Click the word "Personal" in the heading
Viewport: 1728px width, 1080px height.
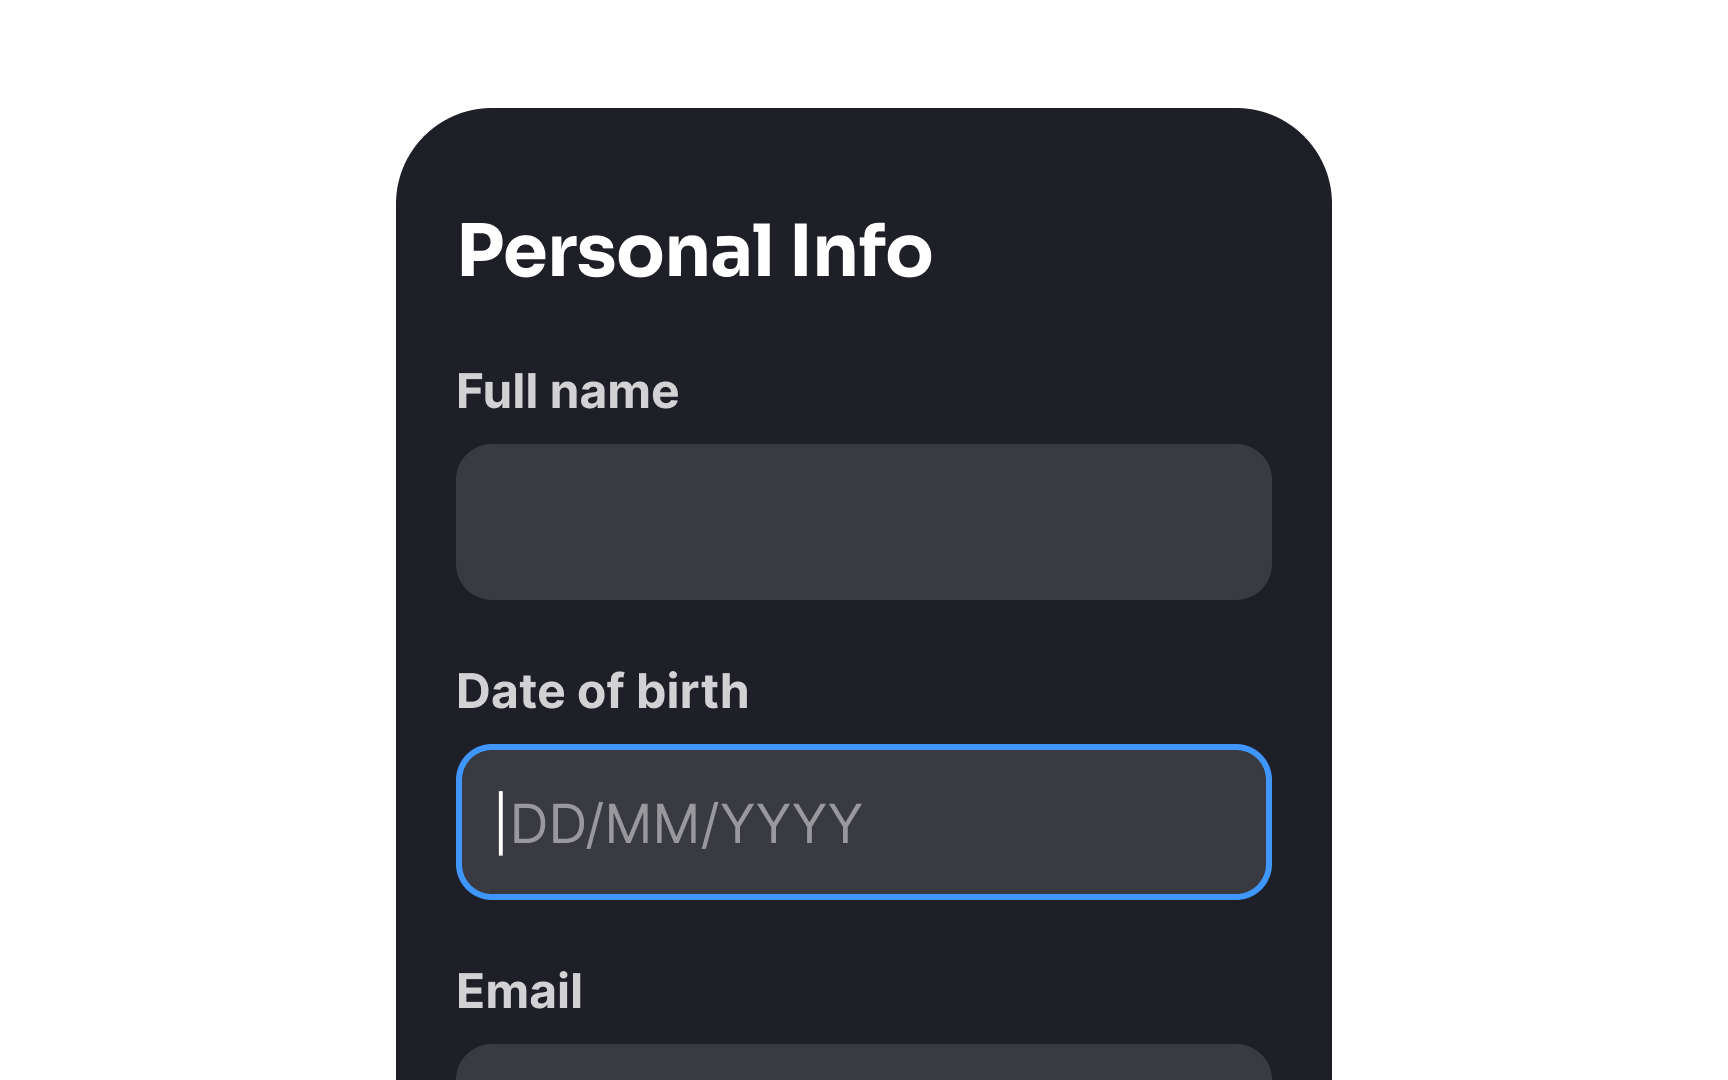[x=615, y=251]
